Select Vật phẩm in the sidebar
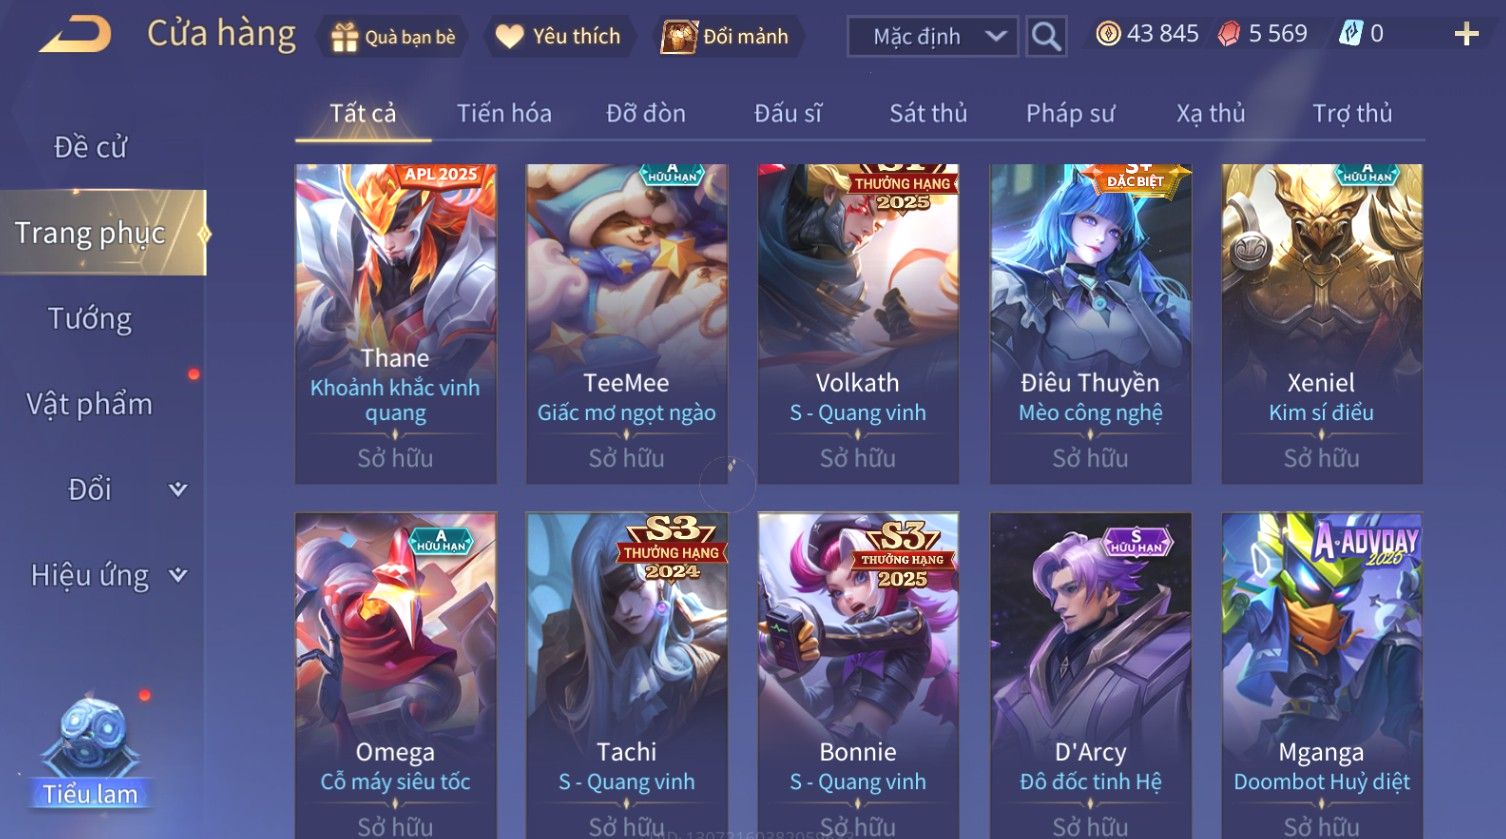This screenshot has height=839, width=1506. [90, 404]
